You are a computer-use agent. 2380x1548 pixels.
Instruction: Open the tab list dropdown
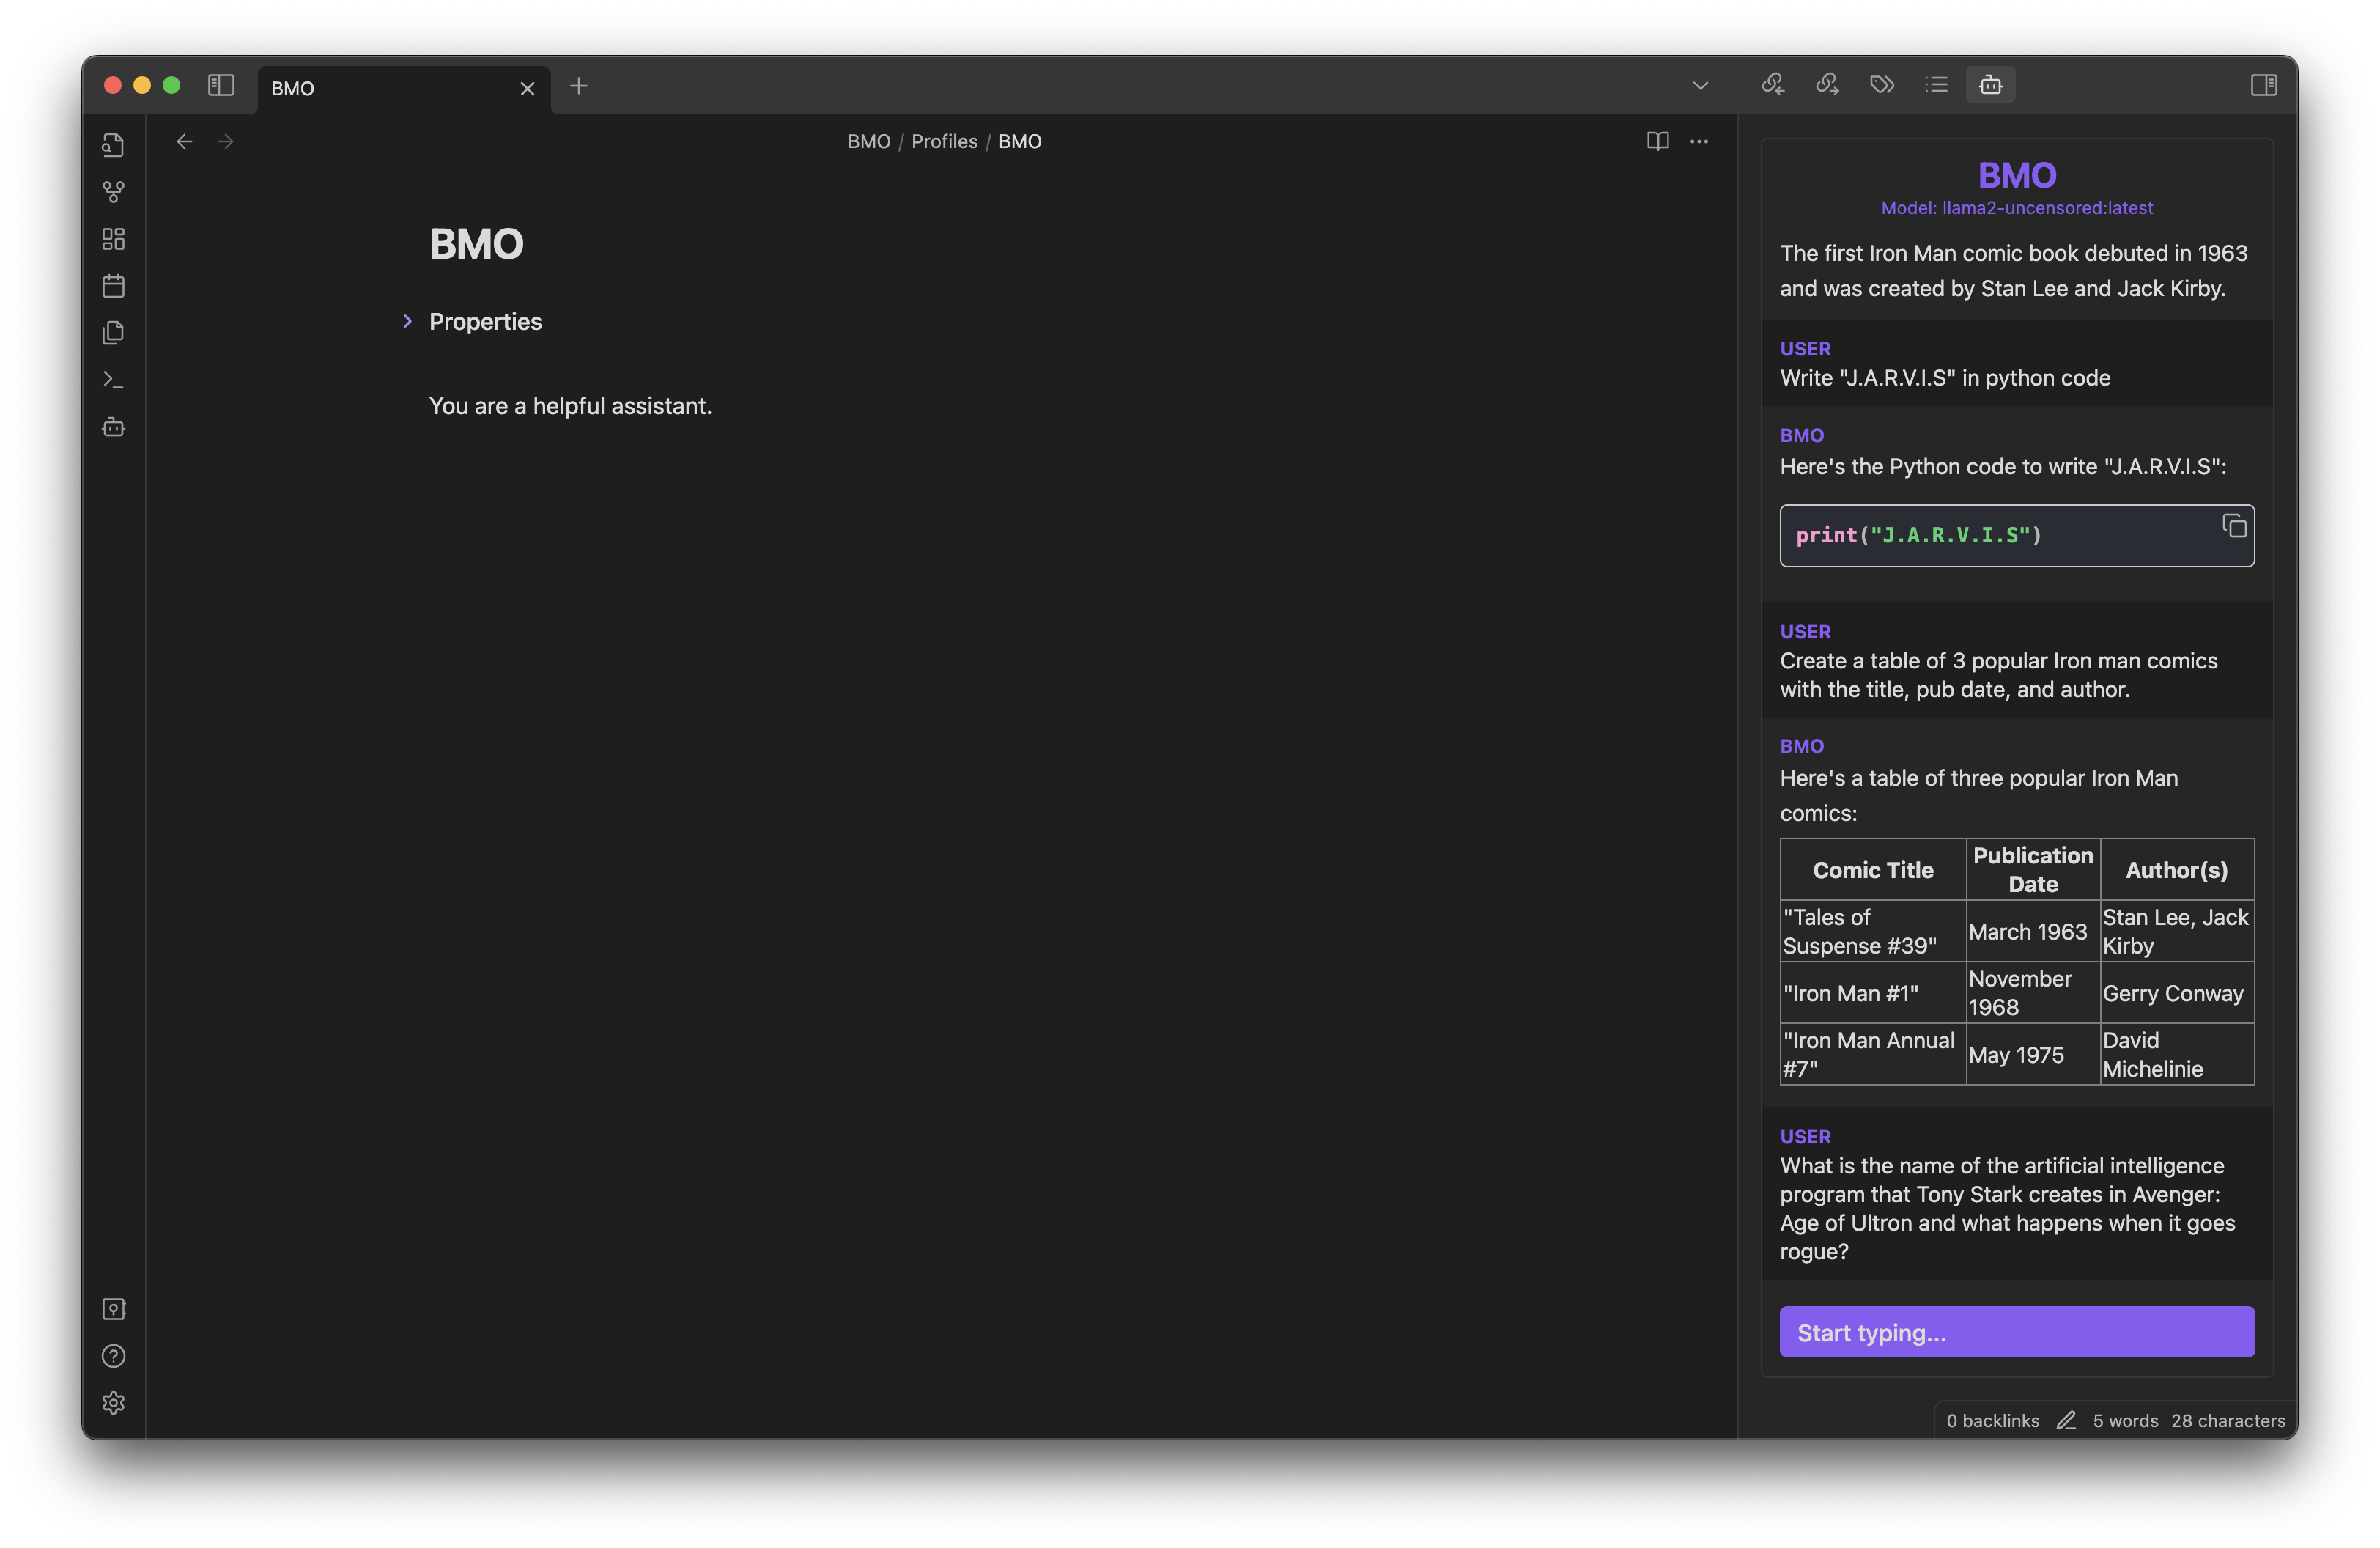1700,86
